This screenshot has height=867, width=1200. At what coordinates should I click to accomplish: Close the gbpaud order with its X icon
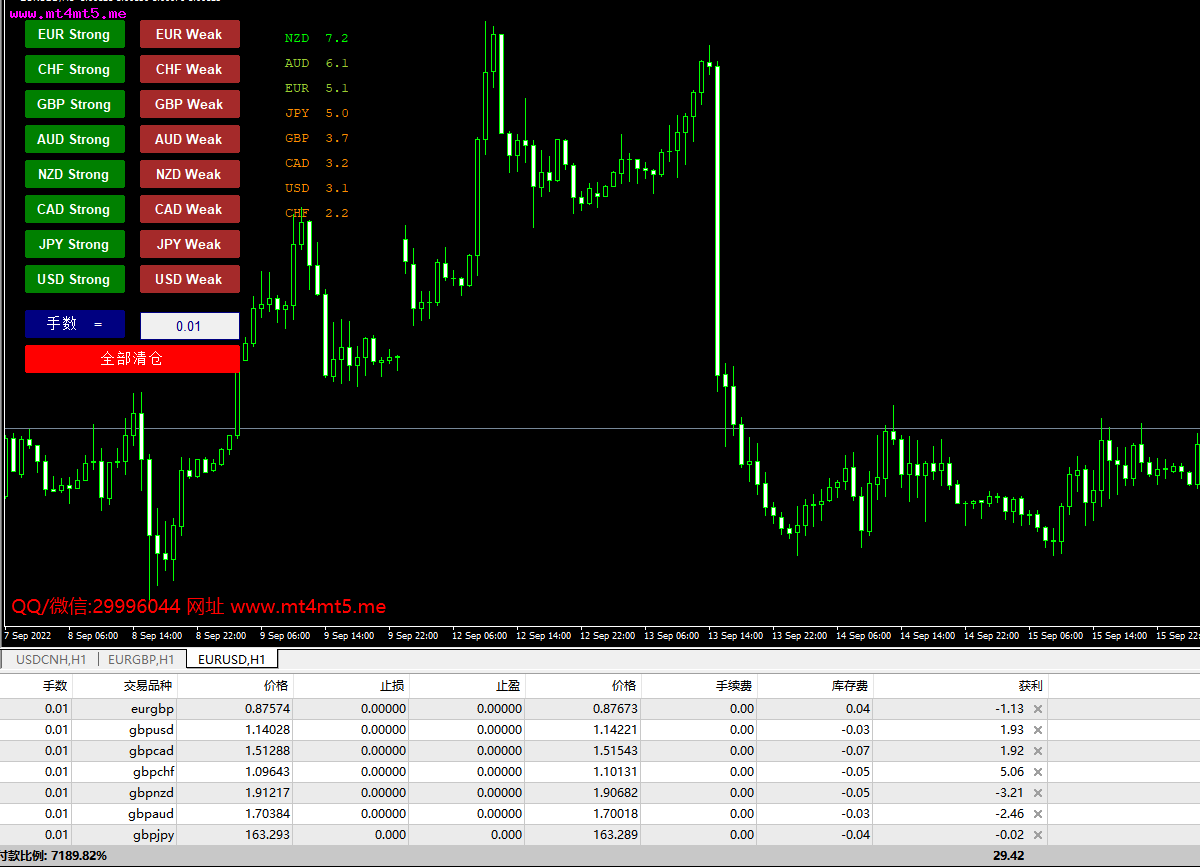1037,814
